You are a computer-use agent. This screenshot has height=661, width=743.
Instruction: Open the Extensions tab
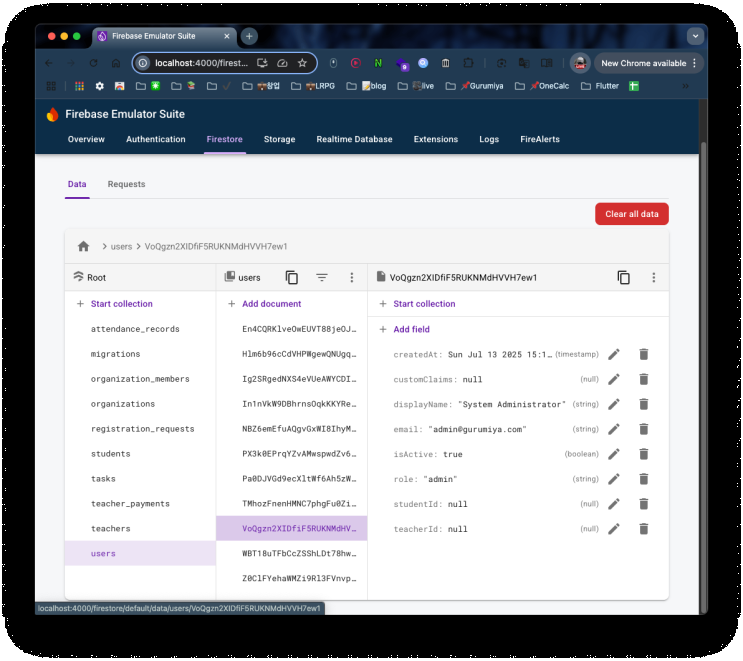coord(435,139)
